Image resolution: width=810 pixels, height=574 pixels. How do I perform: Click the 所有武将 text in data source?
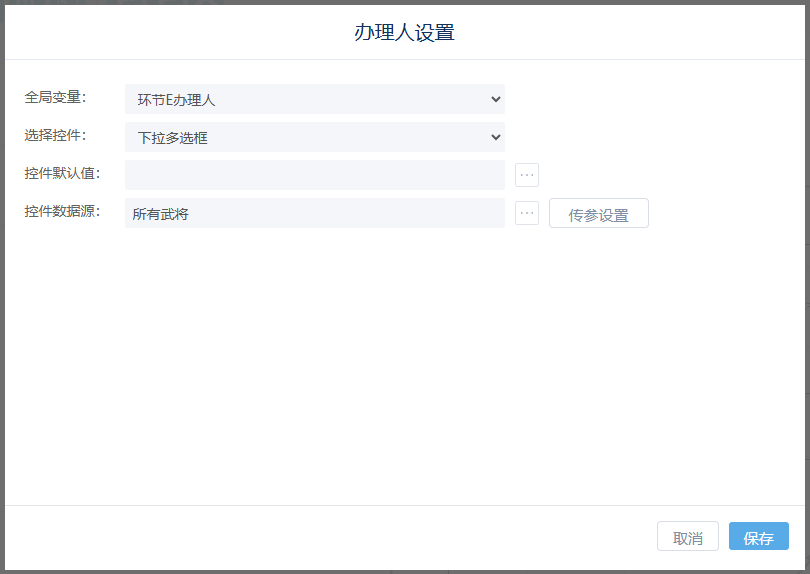[160, 214]
